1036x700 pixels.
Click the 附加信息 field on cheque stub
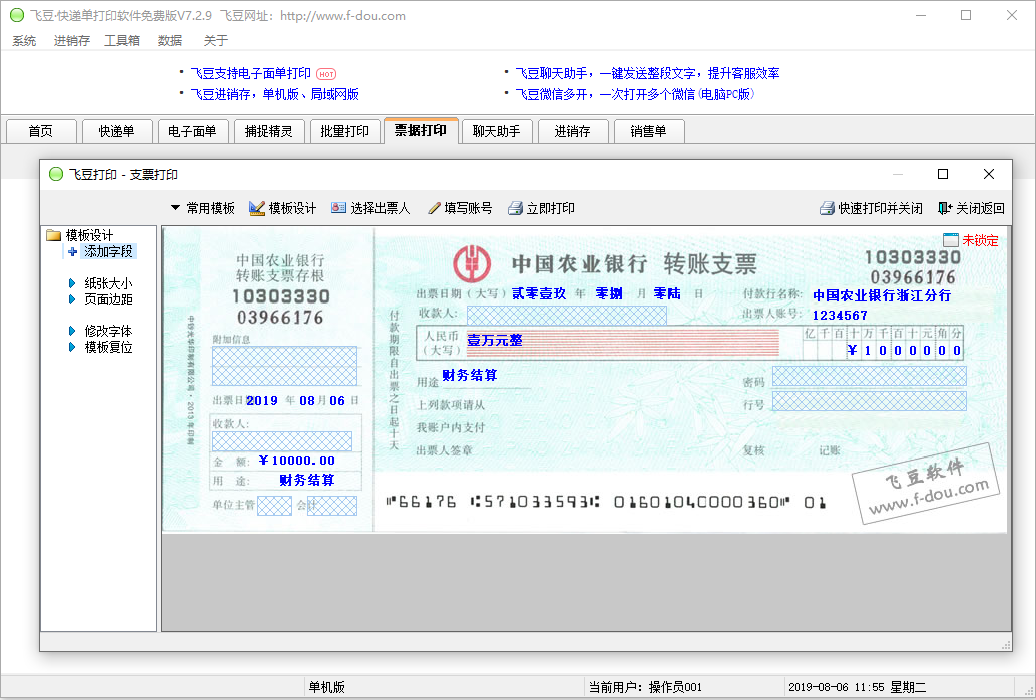[284, 366]
